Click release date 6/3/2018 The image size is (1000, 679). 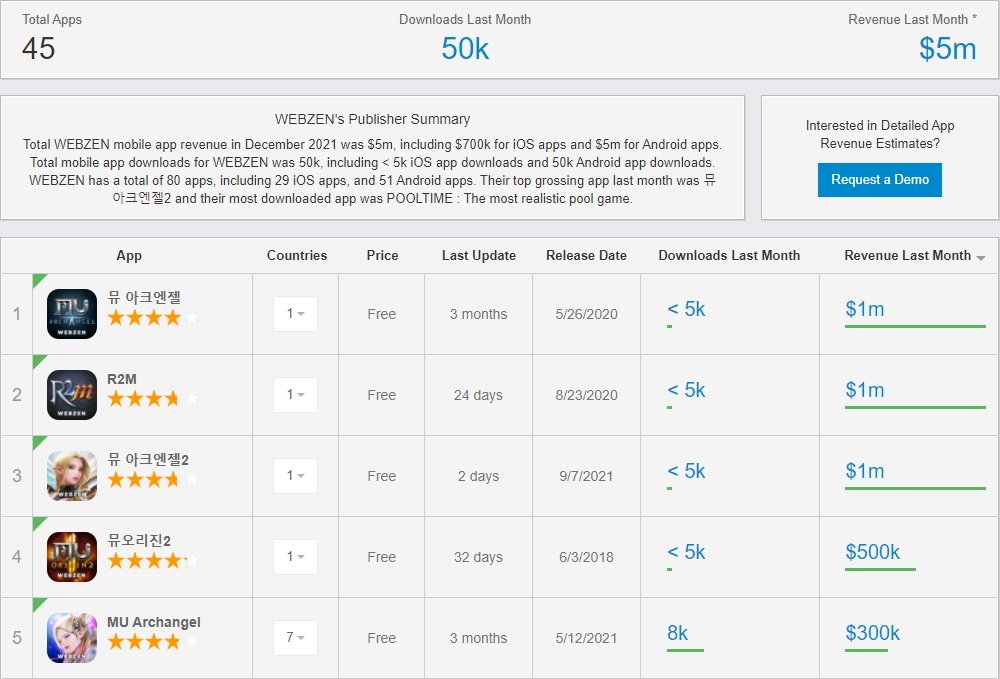pos(586,557)
